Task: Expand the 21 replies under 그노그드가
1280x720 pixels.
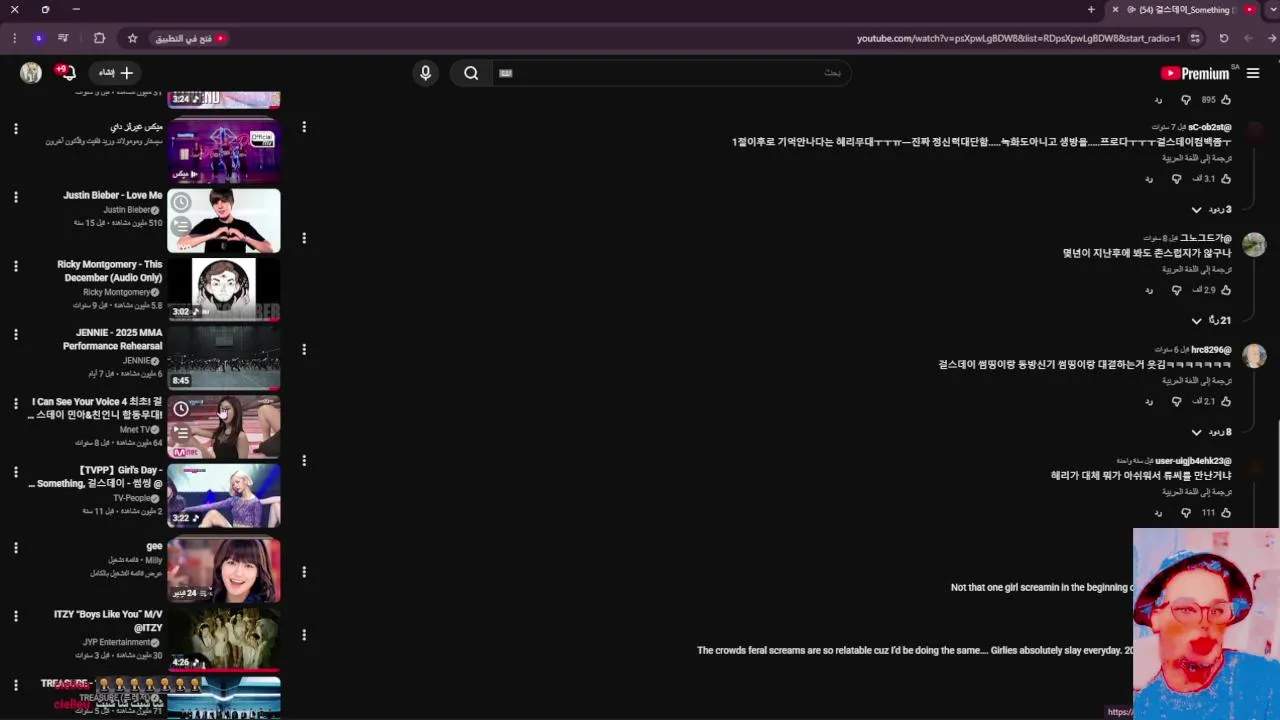Action: [1211, 321]
